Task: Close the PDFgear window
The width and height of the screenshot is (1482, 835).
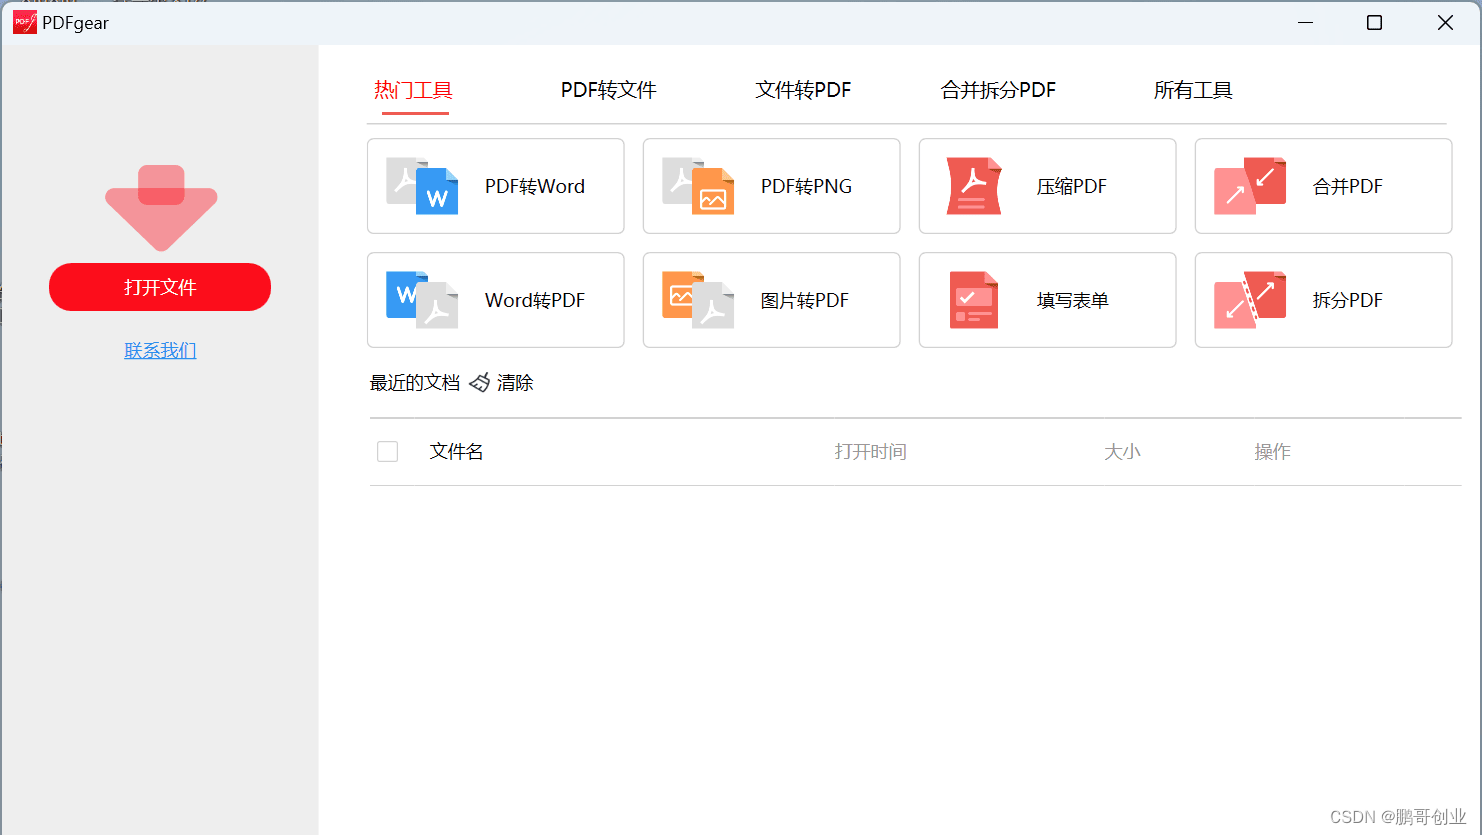Action: (x=1445, y=22)
